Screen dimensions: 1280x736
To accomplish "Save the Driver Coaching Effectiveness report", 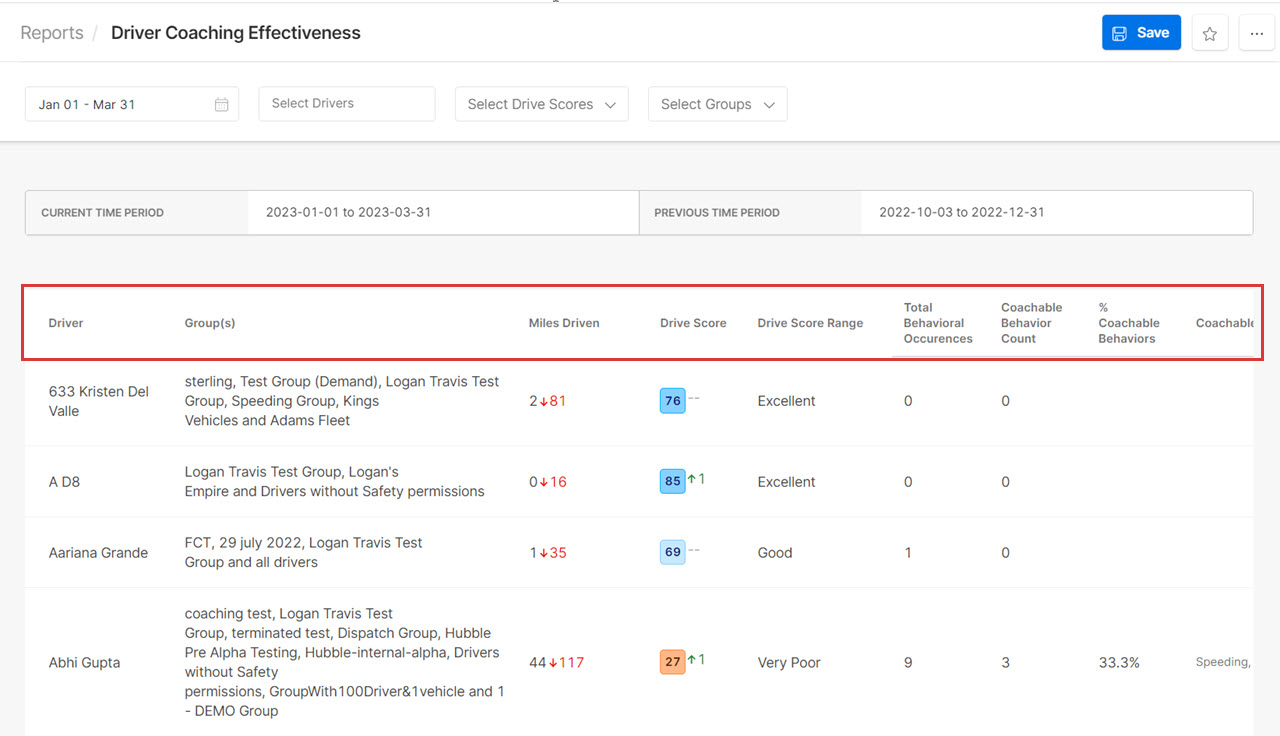I will pos(1141,32).
